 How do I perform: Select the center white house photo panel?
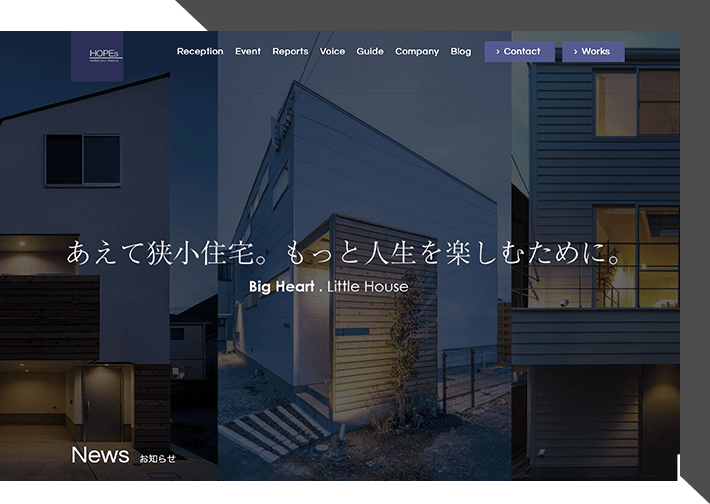point(365,256)
